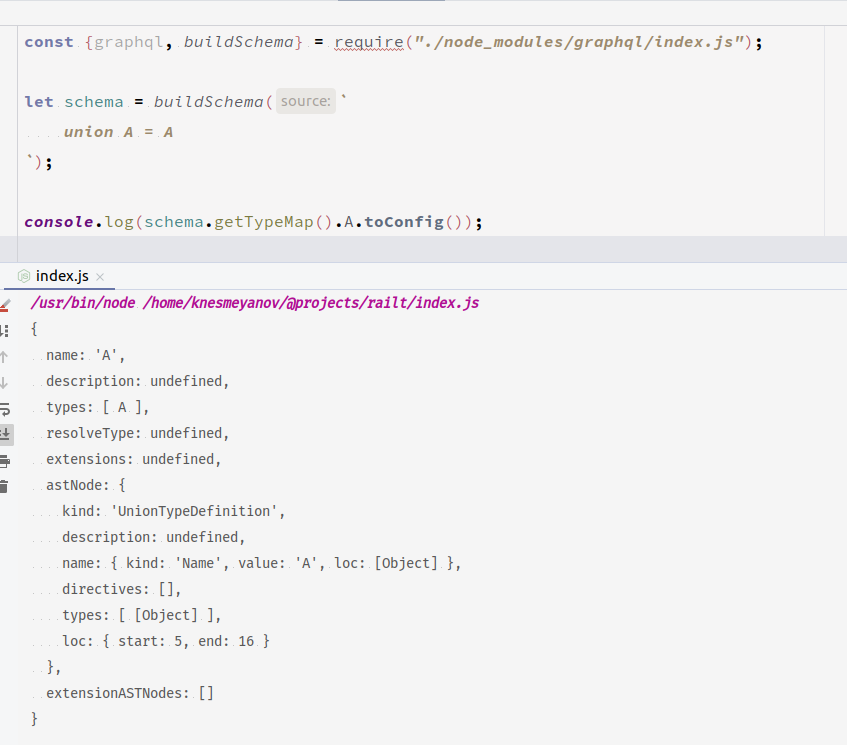Click the /home/knesmeyanov/@projects/railt/index.js path

point(311,303)
